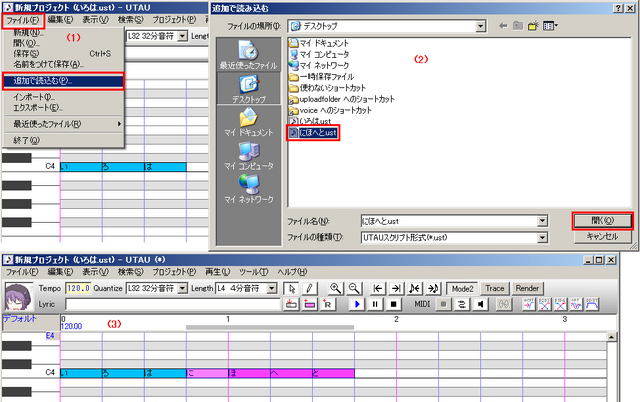Pause playback in the bottom UTAU window
640x402 pixels.
tap(375, 304)
